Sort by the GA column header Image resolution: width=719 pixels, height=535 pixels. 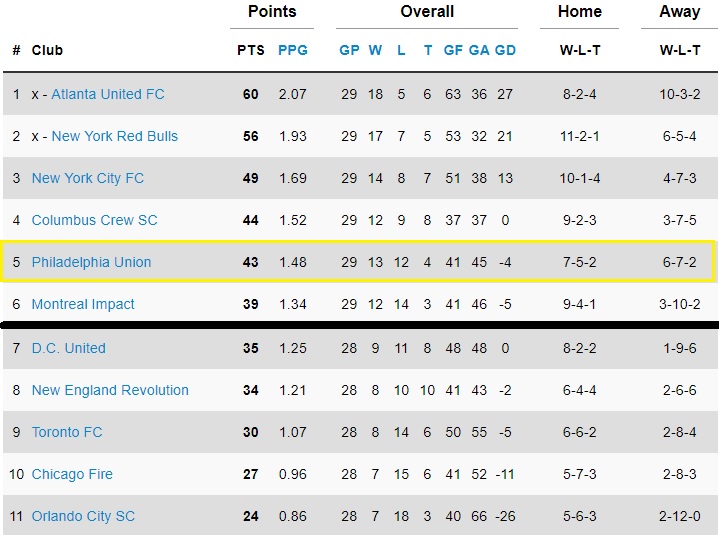click(x=479, y=50)
